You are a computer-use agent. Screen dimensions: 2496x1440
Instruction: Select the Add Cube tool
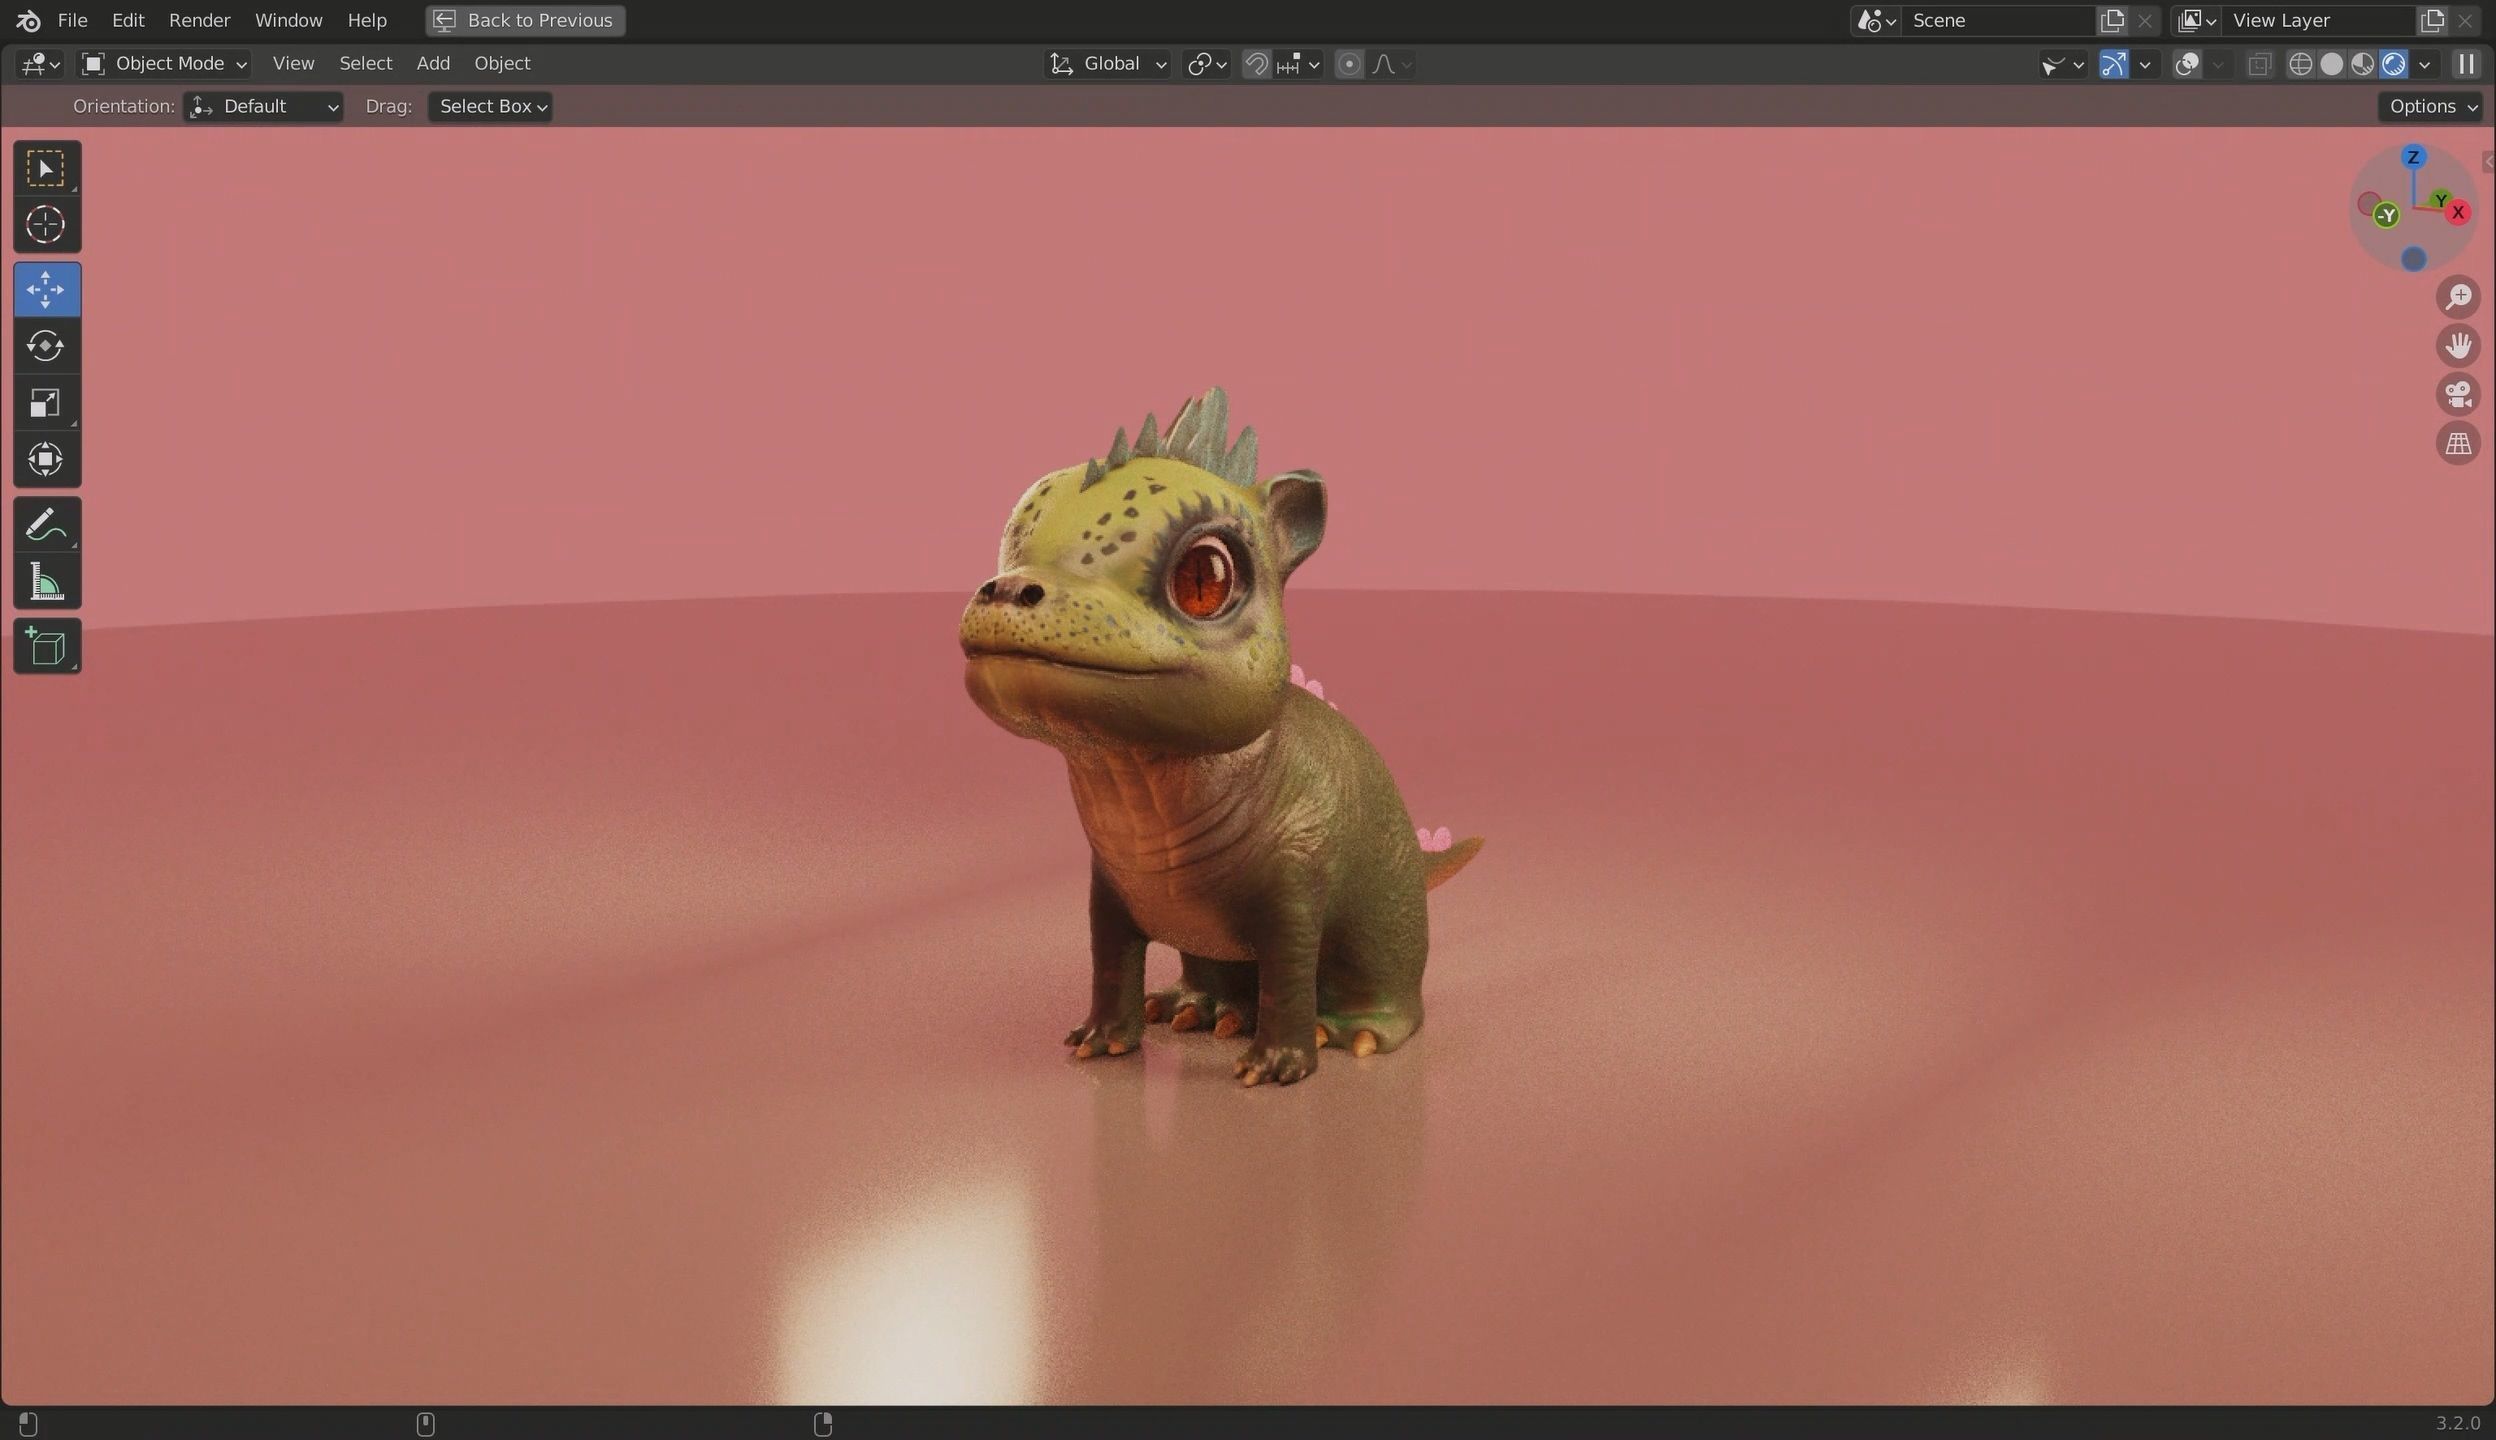[x=46, y=646]
